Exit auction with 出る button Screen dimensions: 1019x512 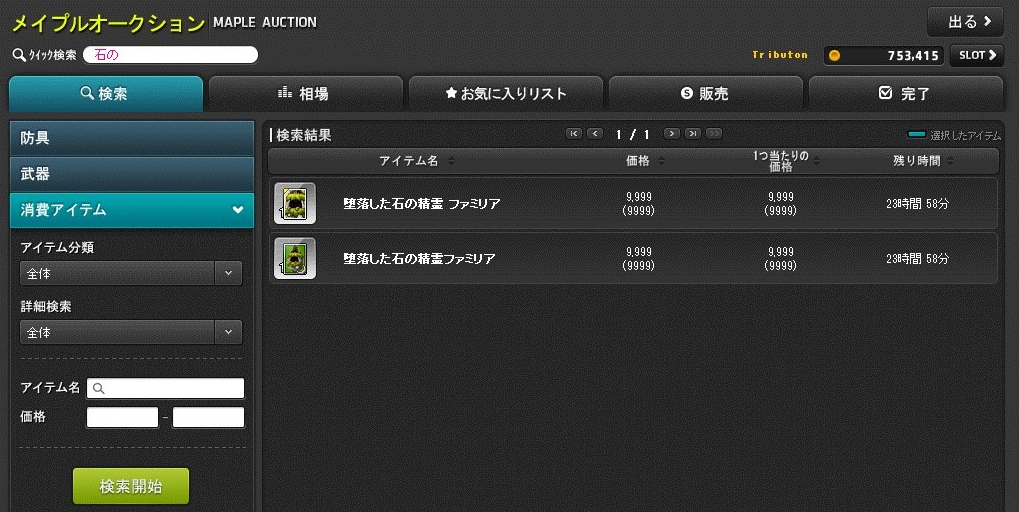(965, 21)
